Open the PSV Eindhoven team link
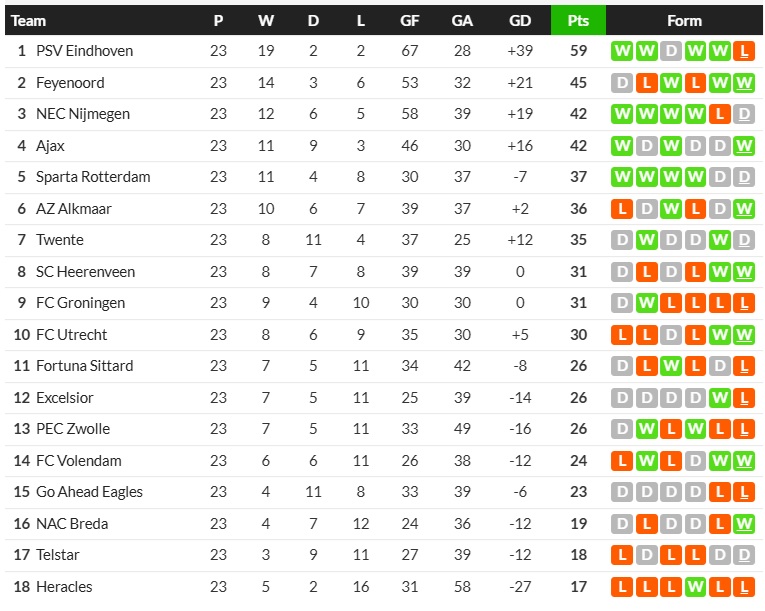The image size is (765, 611). pyautogui.click(x=84, y=51)
